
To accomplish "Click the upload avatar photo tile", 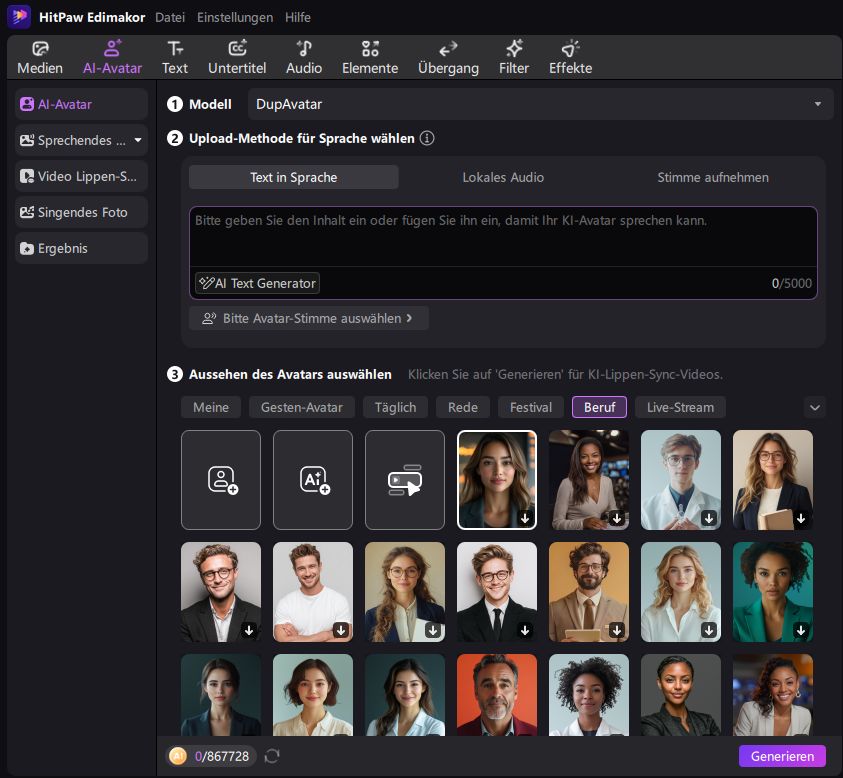I will click(x=221, y=480).
